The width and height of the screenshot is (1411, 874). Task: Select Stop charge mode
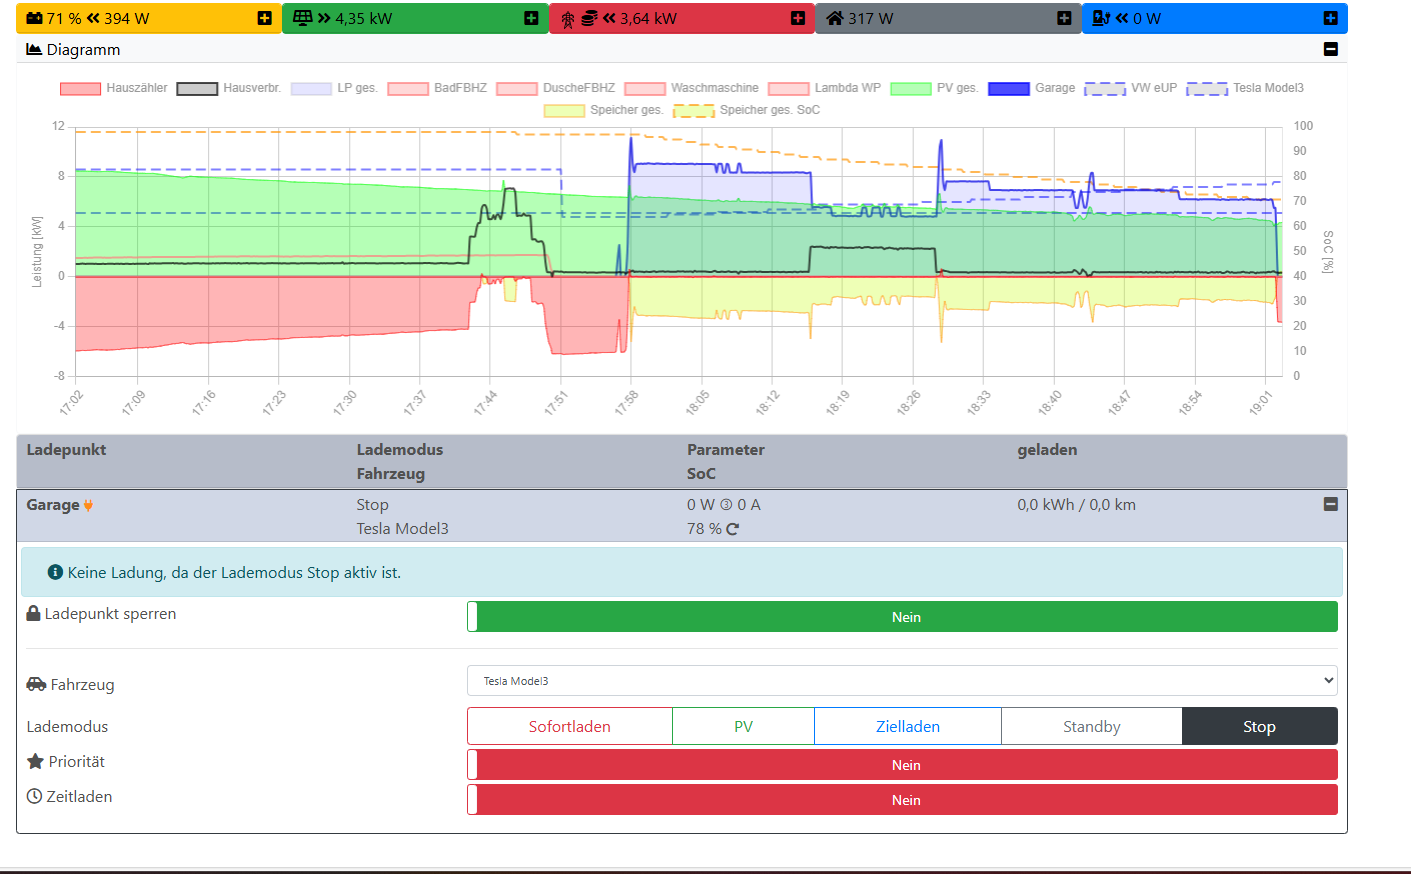click(x=1260, y=727)
